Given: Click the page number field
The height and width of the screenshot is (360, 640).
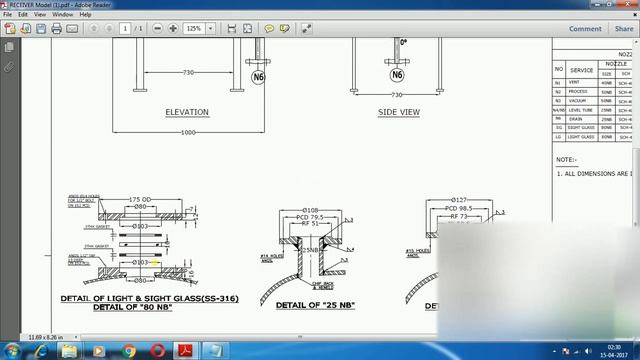Looking at the screenshot, I should pos(125,29).
